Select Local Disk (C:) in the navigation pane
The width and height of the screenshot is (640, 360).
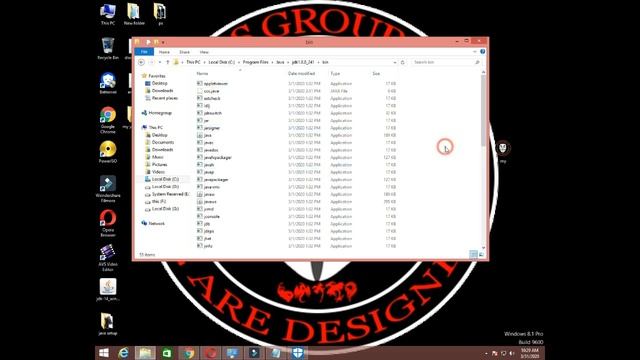tap(165, 179)
